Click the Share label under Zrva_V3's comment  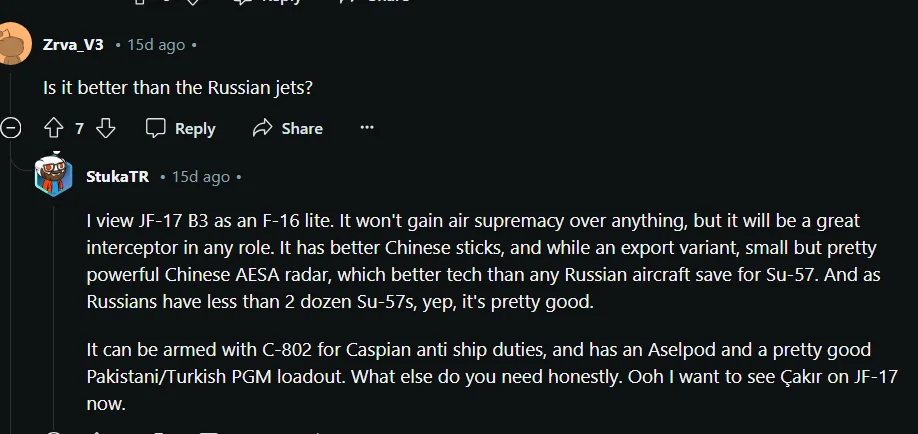301,128
